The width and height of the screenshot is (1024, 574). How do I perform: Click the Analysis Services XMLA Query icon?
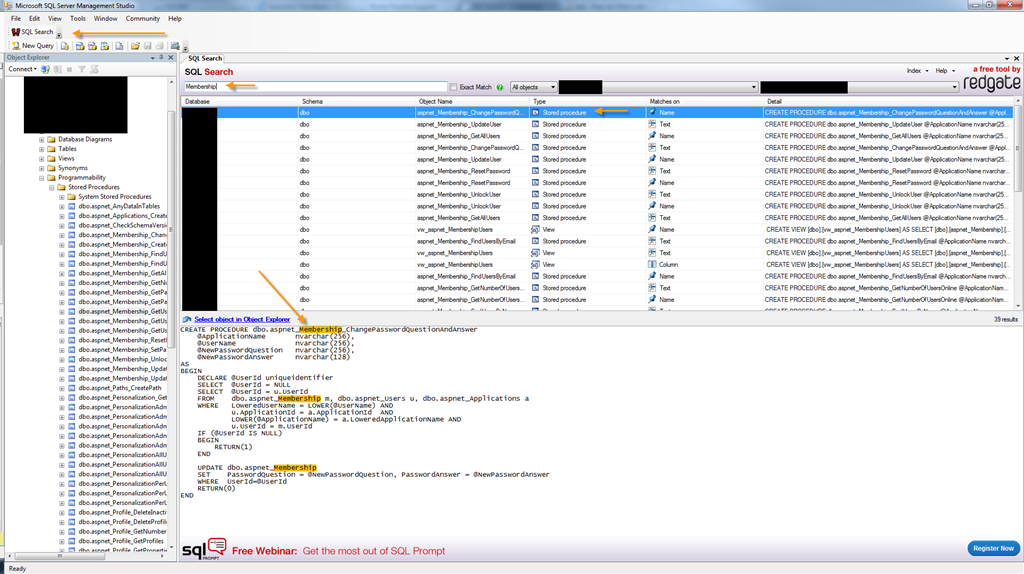pos(104,46)
